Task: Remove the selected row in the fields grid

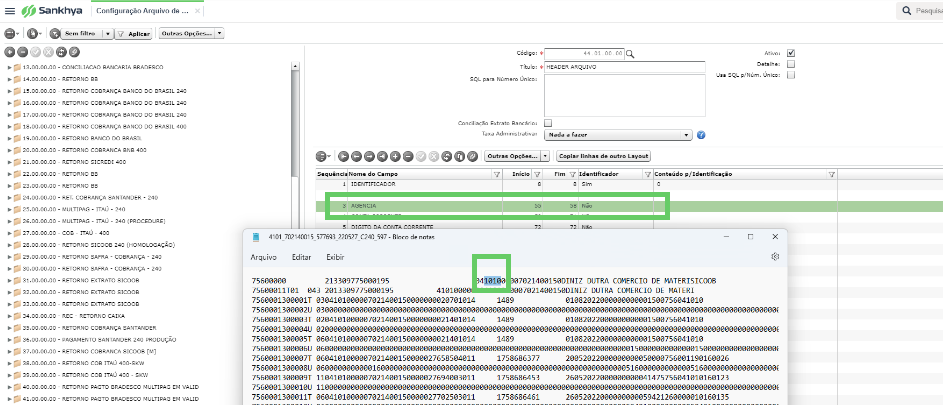Action: (x=408, y=156)
